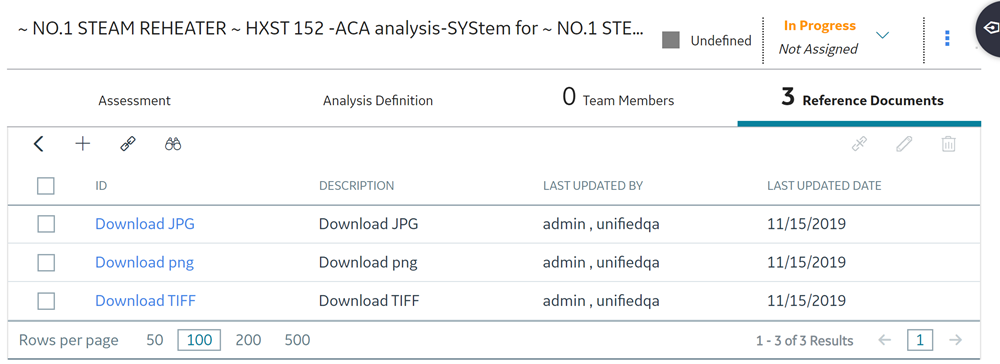Tick the Download png row checkbox

[46, 262]
